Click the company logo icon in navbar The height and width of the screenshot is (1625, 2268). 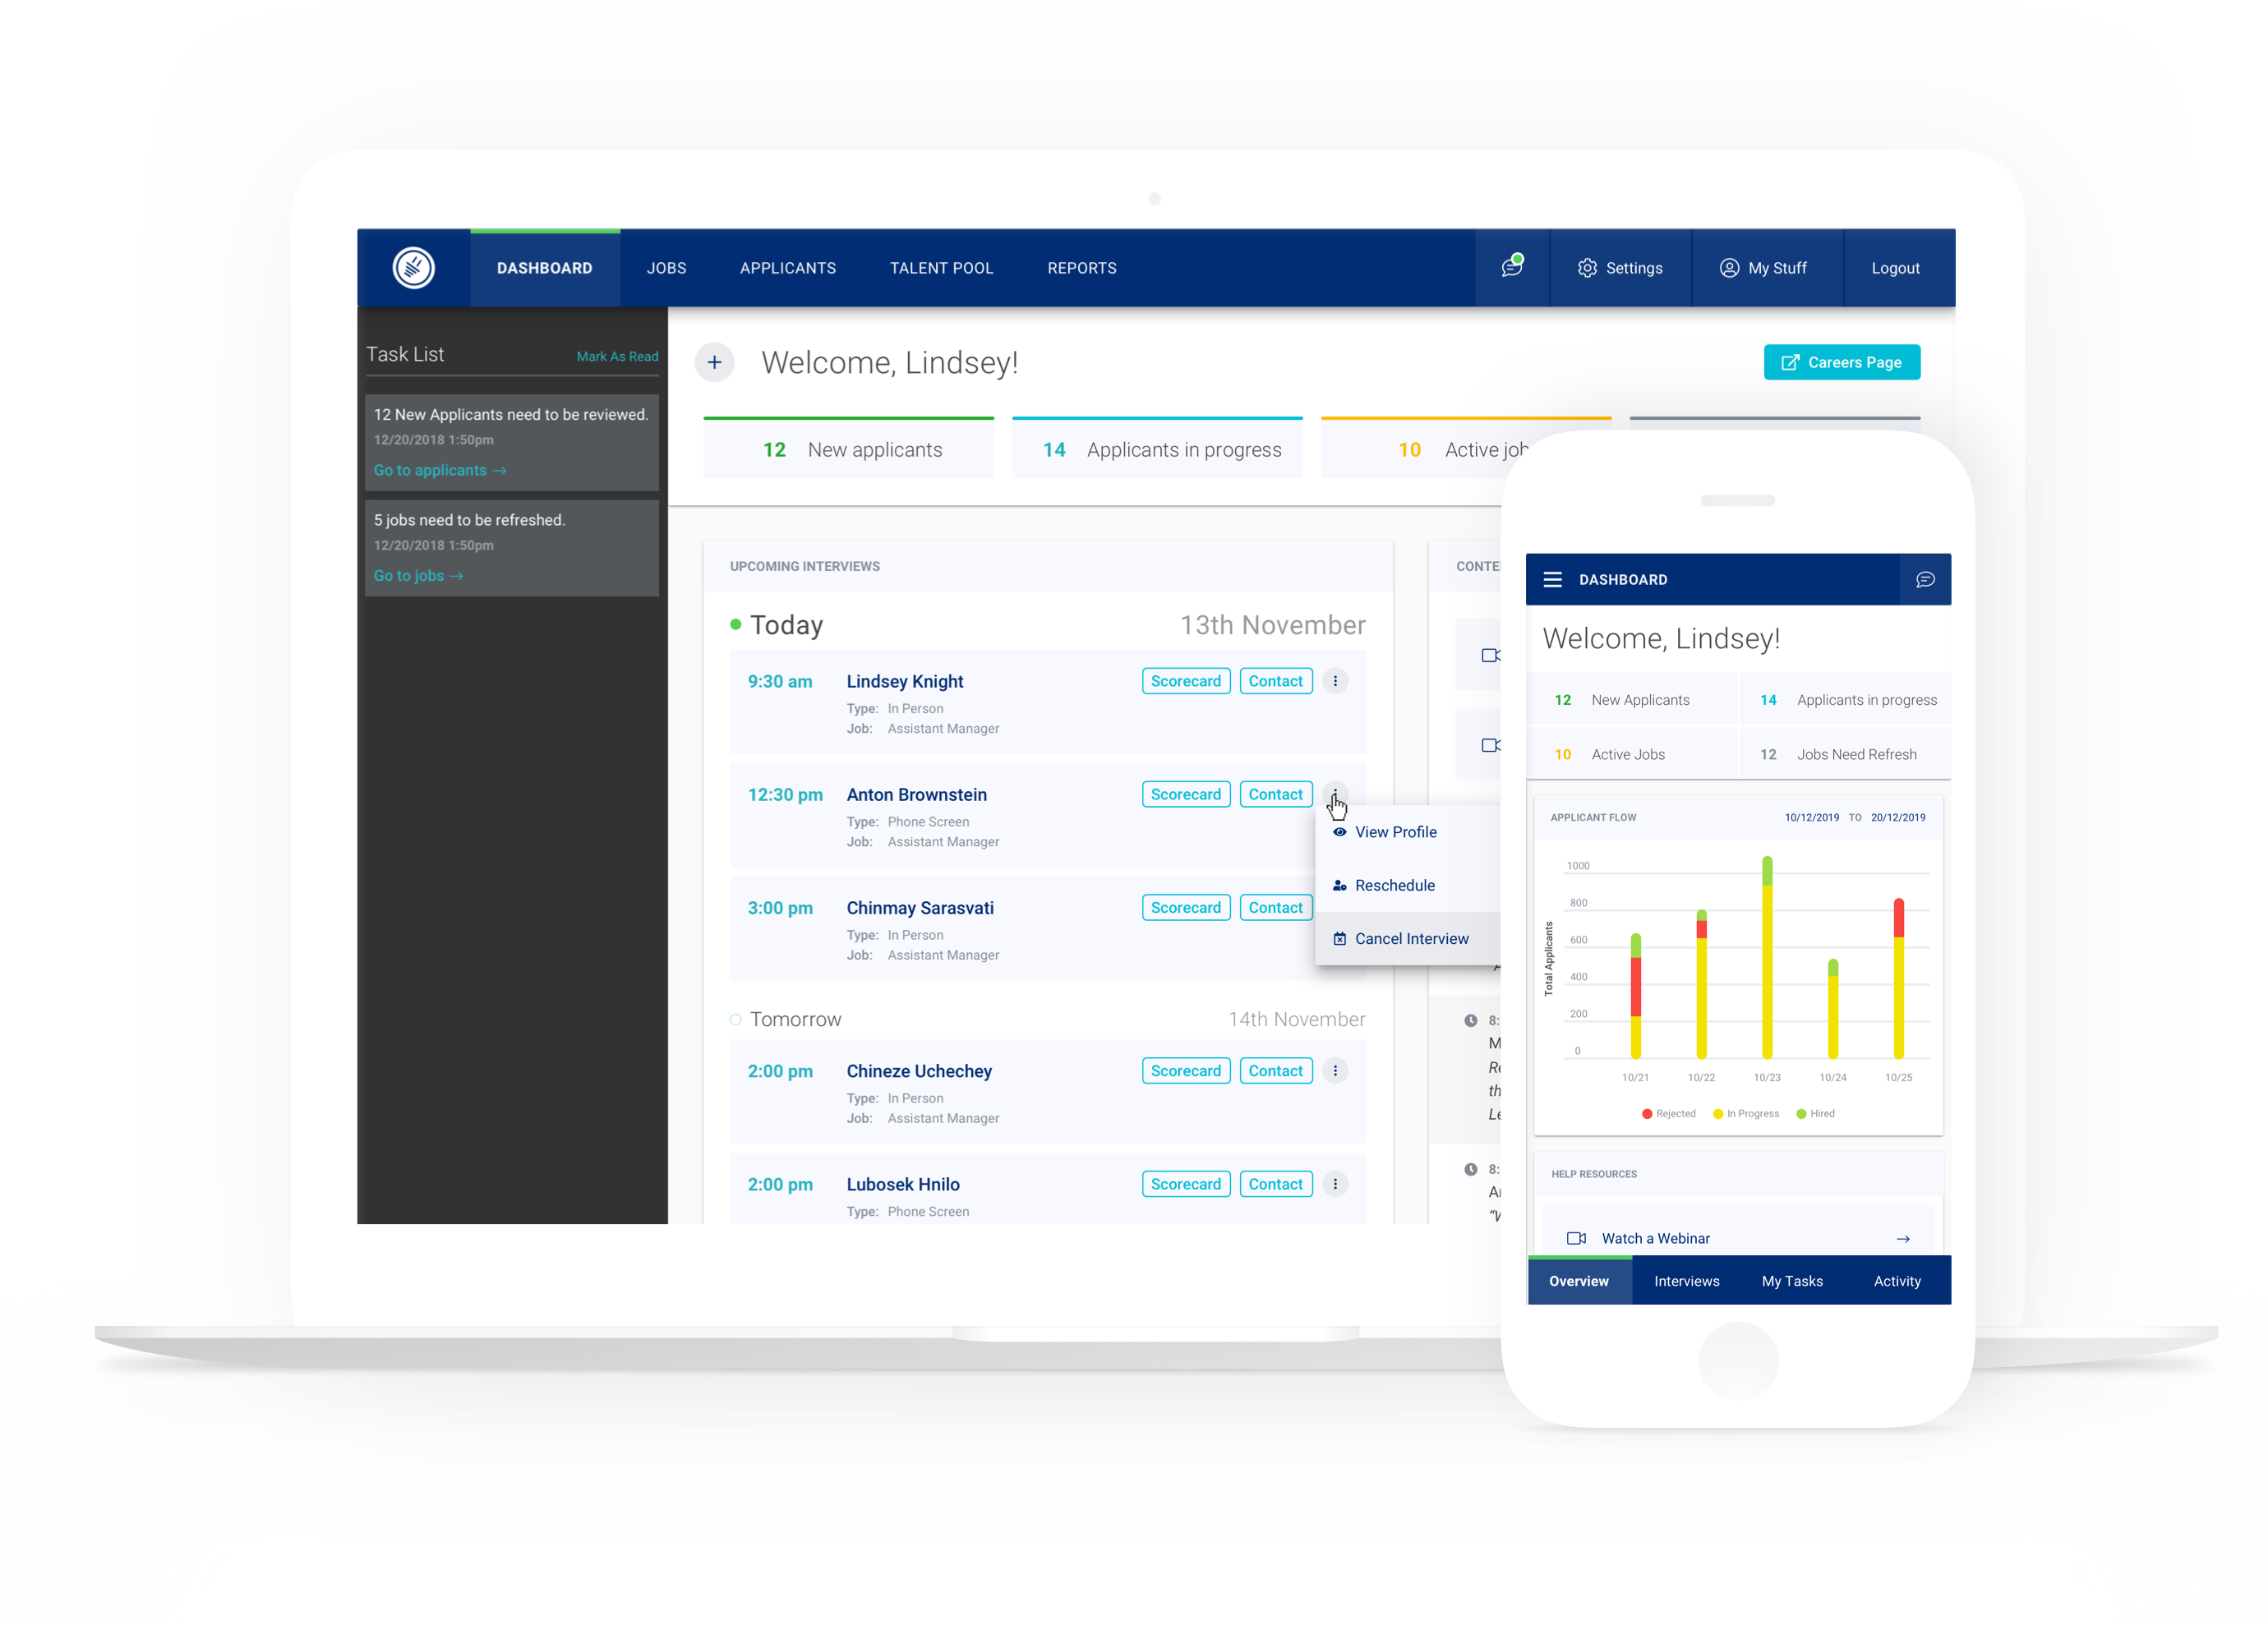pyautogui.click(x=413, y=268)
